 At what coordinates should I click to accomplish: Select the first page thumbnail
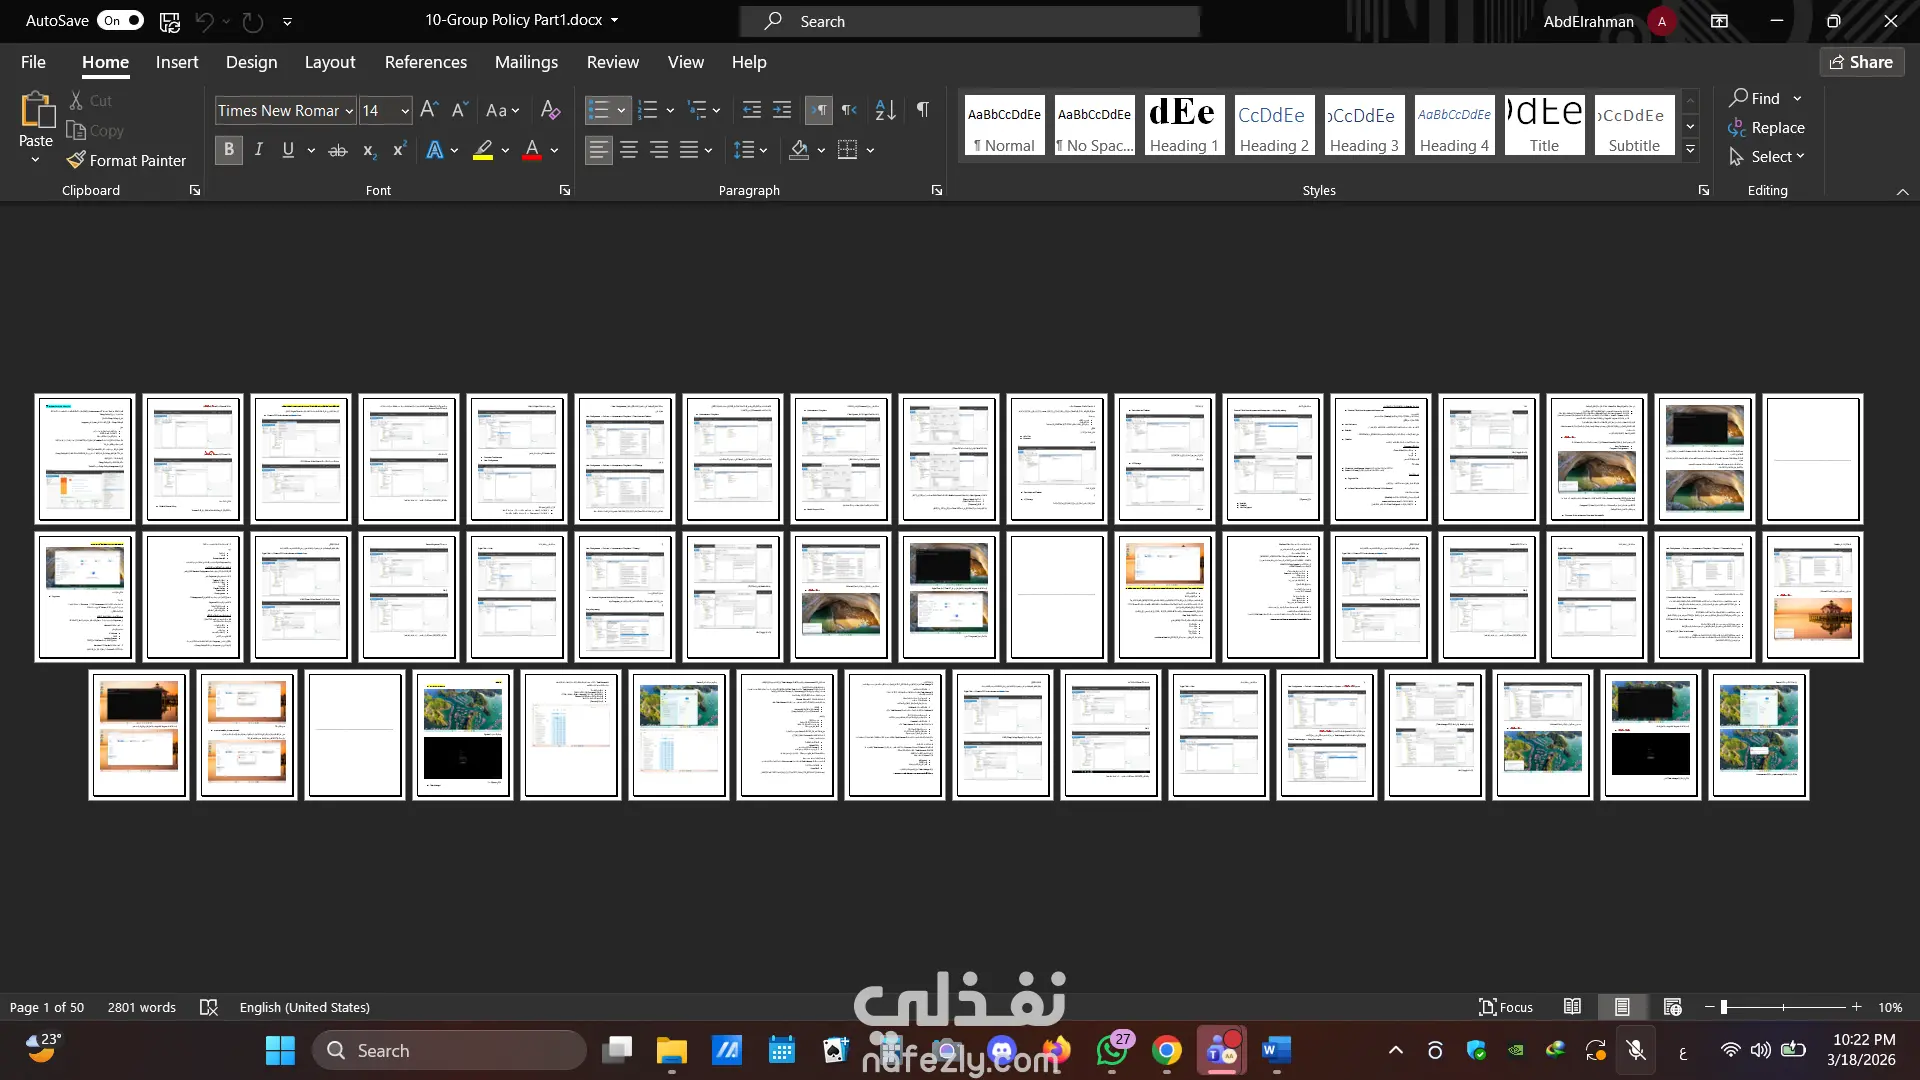[85, 459]
